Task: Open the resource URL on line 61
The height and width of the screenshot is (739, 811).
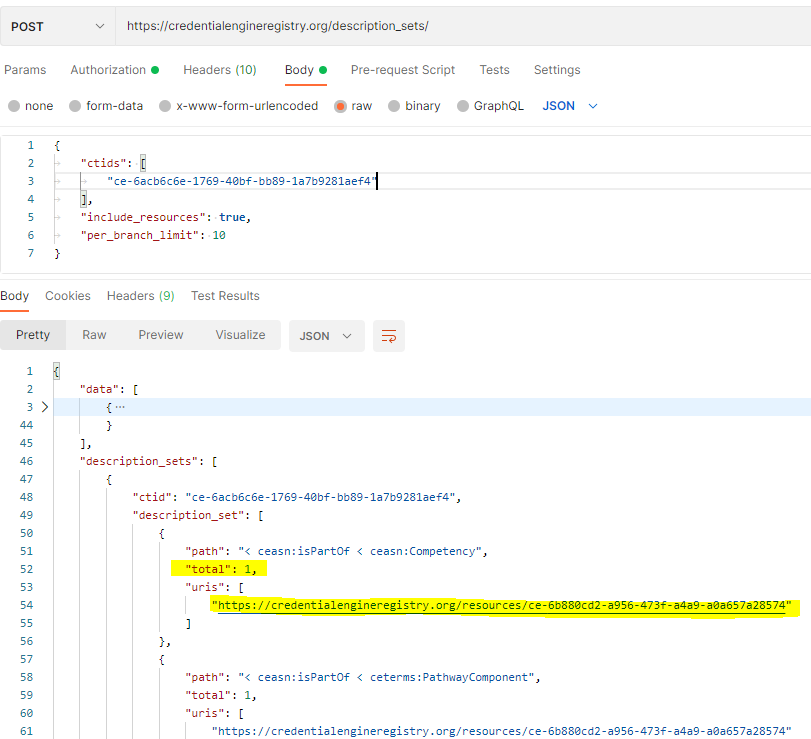Action: 501,731
